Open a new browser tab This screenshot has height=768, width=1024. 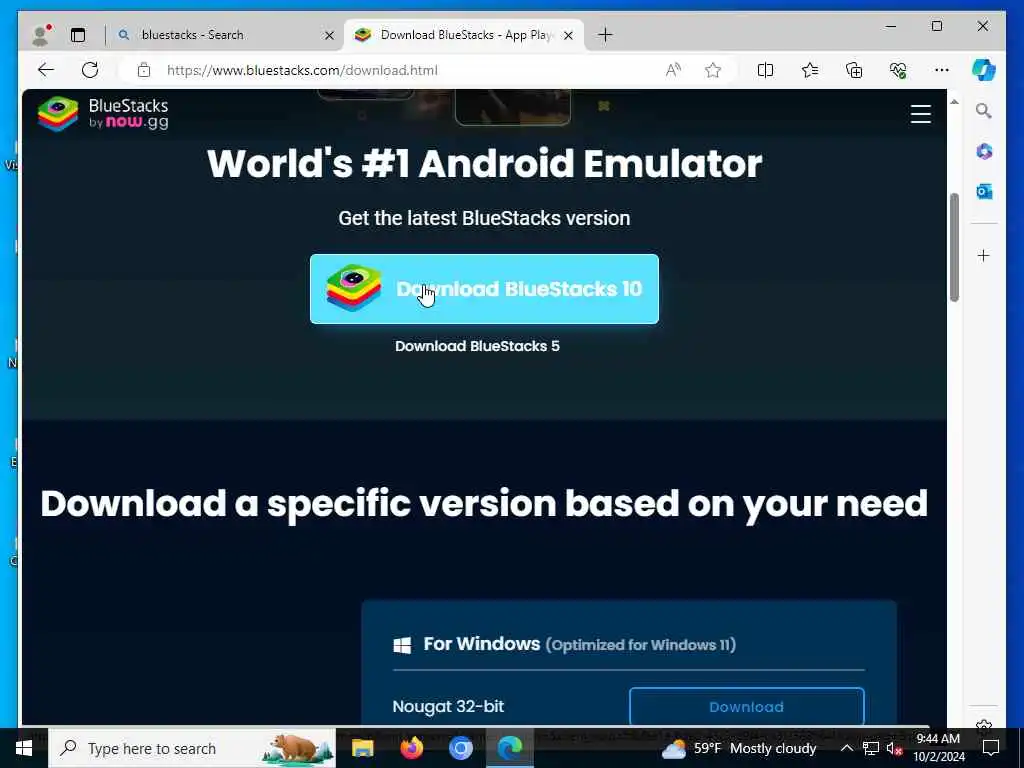605,35
